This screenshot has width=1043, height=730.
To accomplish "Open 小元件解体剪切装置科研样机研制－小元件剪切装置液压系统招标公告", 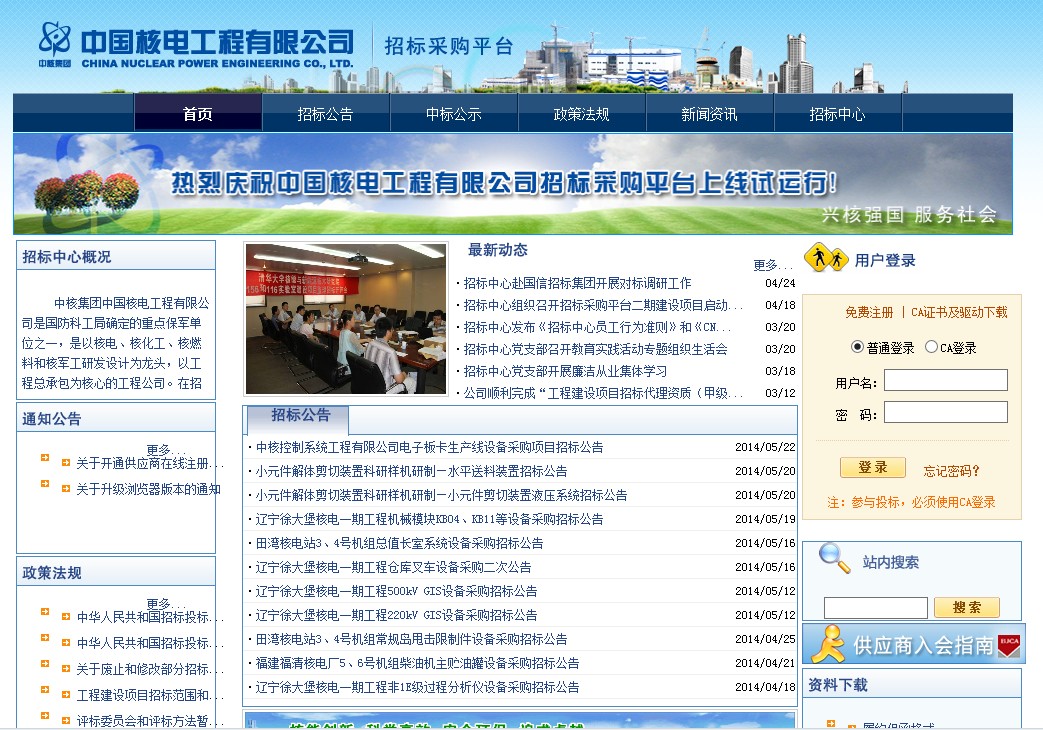I will tap(442, 495).
